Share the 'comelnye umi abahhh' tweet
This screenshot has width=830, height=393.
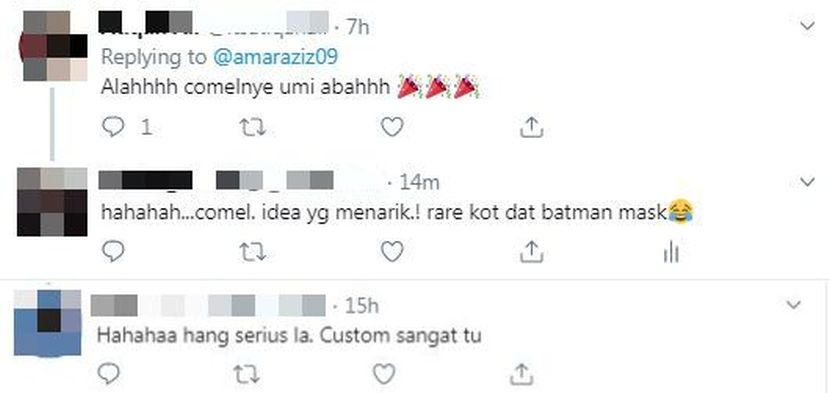532,128
